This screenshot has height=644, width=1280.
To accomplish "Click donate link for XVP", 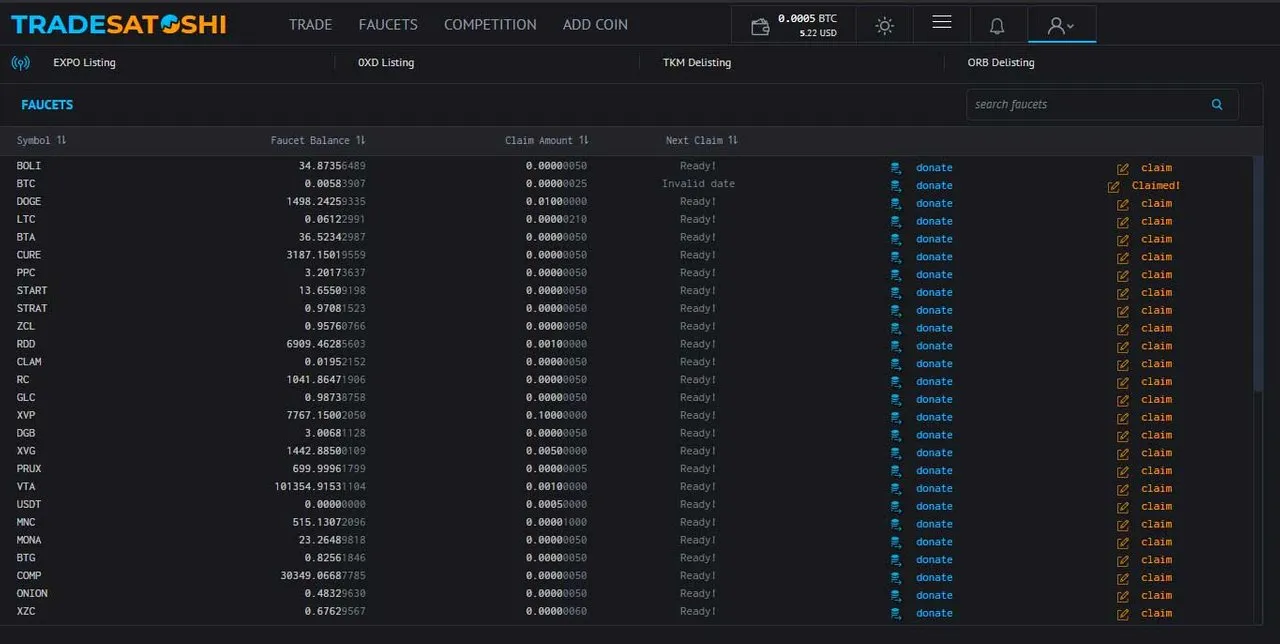I will pos(934,418).
